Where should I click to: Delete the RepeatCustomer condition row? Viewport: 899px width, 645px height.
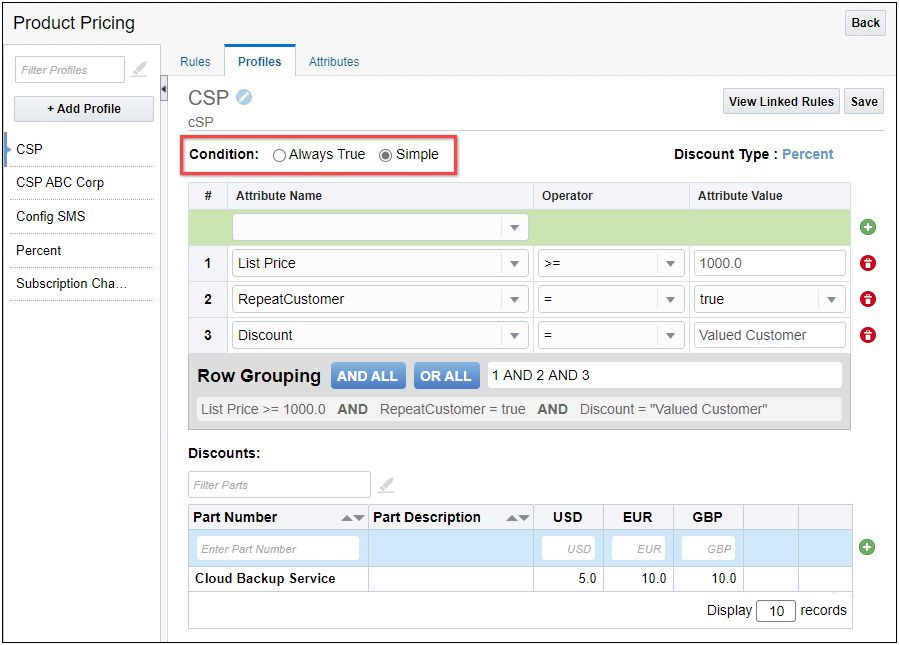(x=867, y=299)
